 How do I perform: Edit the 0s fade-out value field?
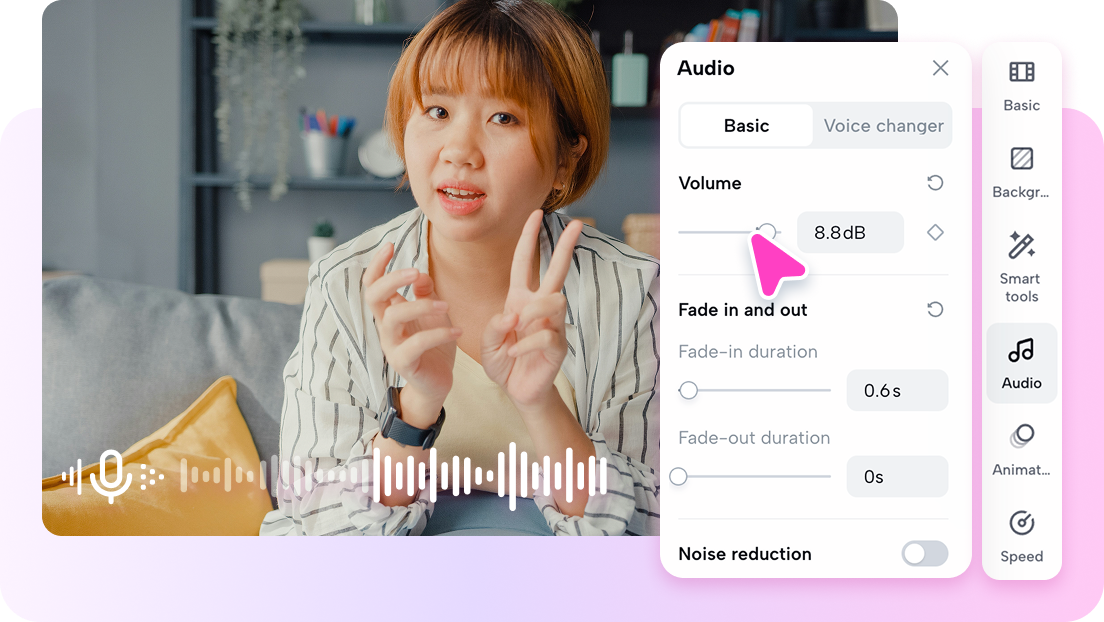897,477
